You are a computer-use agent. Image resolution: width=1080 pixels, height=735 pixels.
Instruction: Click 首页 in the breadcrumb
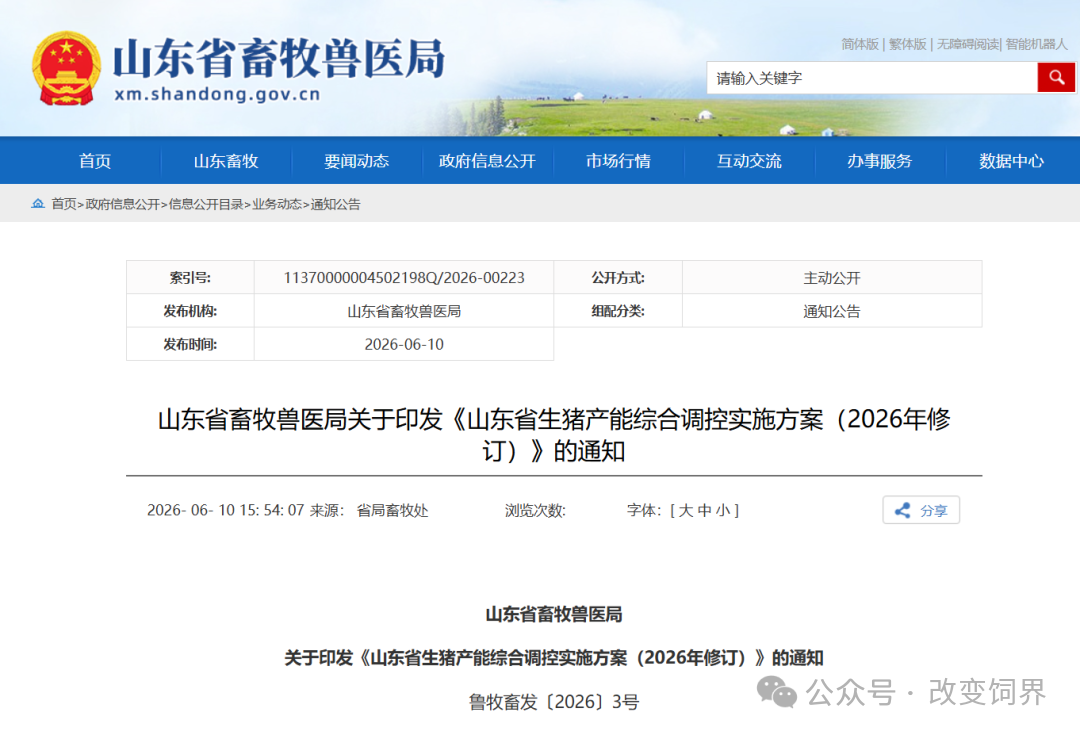pyautogui.click(x=64, y=204)
